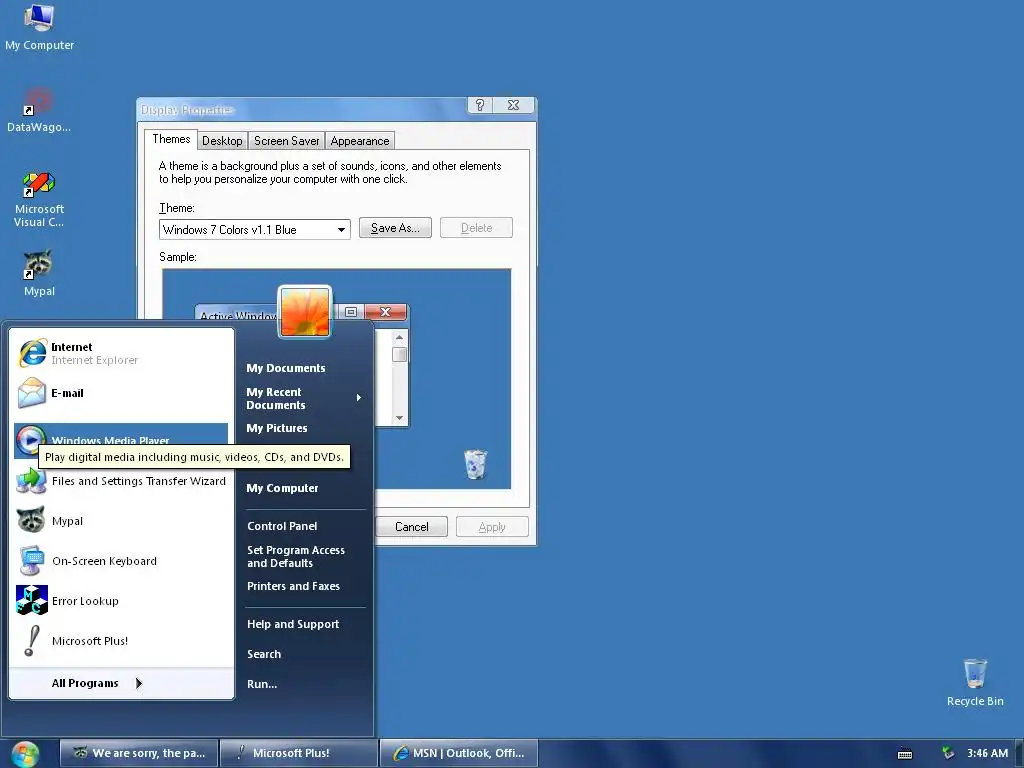Click the flower user account picture

click(305, 312)
